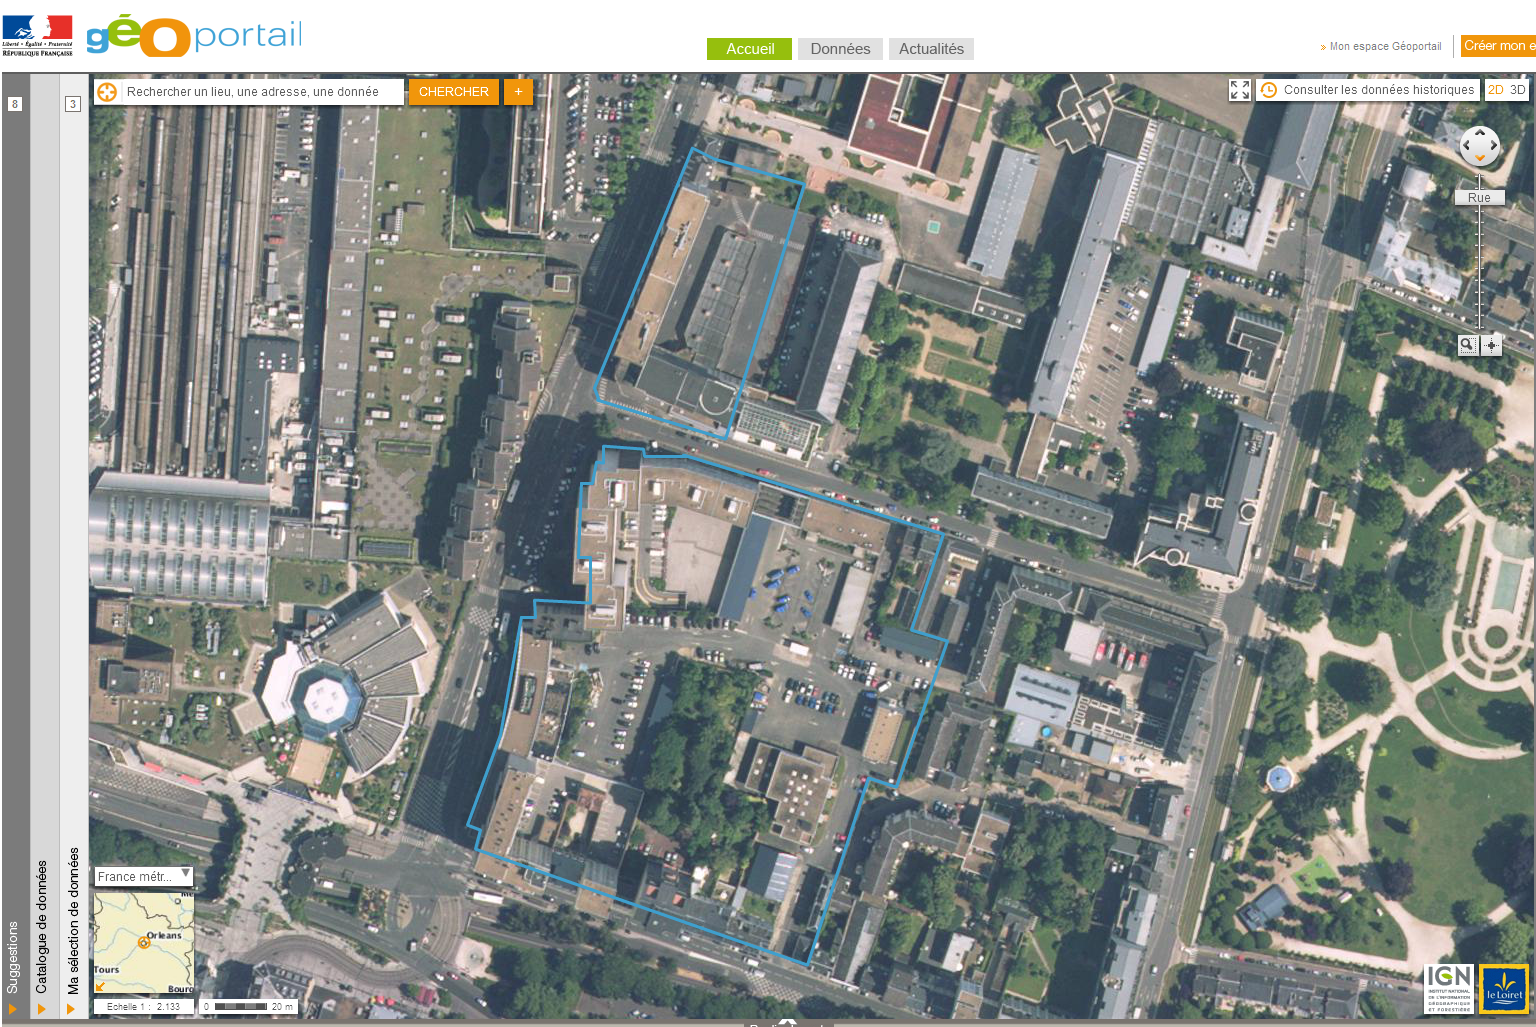Screen dimensions: 1536x1027
Task: Click Consulter les données historiques
Action: coord(1368,90)
